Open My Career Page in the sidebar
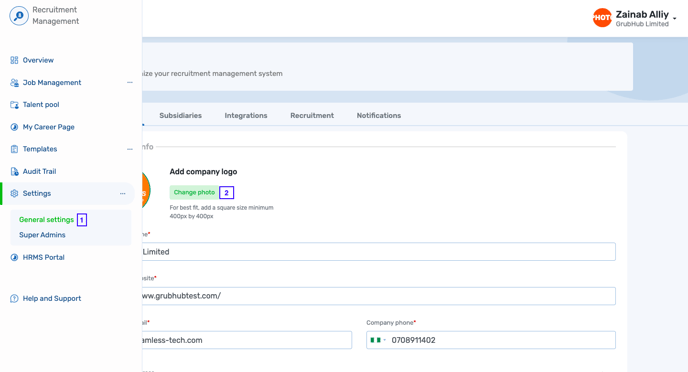The height and width of the screenshot is (372, 688). pos(49,127)
